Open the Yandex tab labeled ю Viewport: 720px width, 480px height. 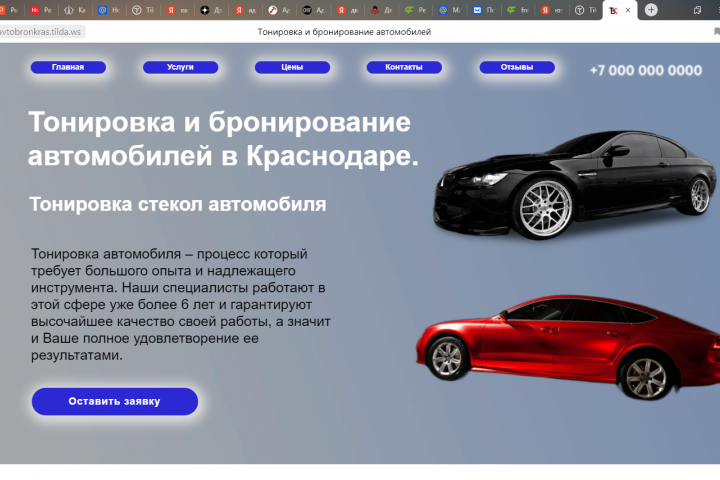pos(551,10)
